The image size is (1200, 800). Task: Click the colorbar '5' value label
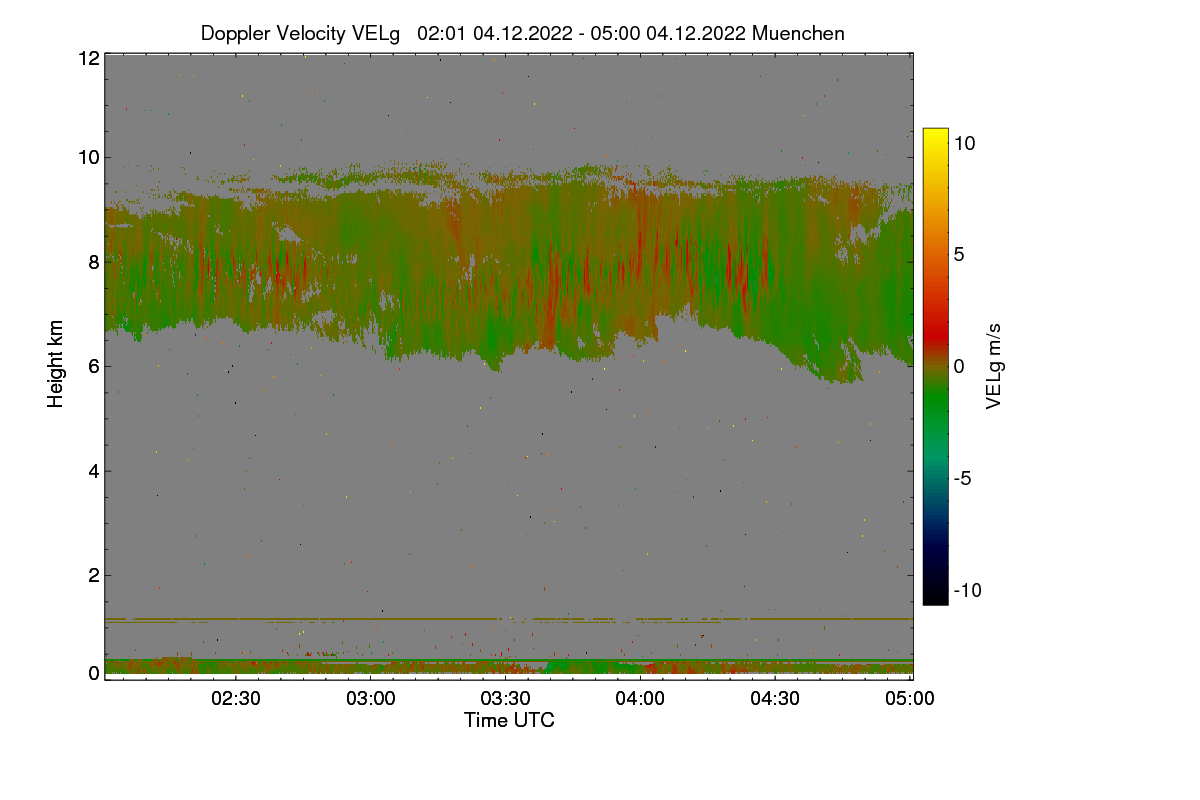coord(958,254)
